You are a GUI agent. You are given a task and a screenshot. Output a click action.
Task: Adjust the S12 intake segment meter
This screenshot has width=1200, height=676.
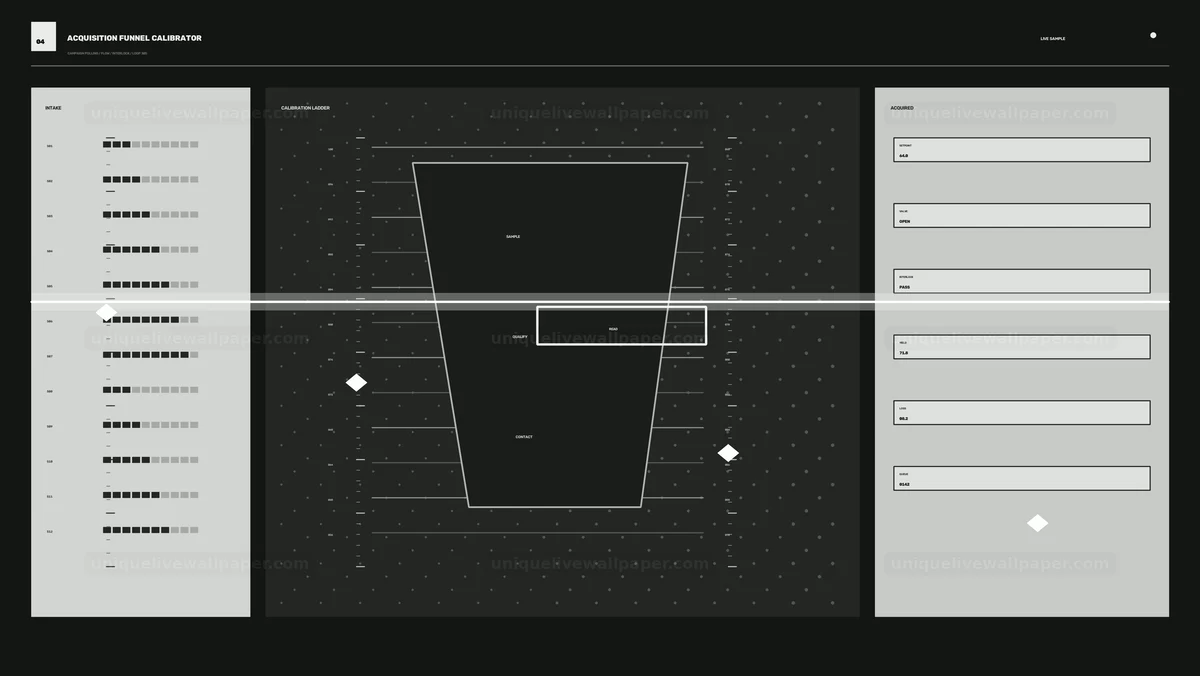coord(150,530)
